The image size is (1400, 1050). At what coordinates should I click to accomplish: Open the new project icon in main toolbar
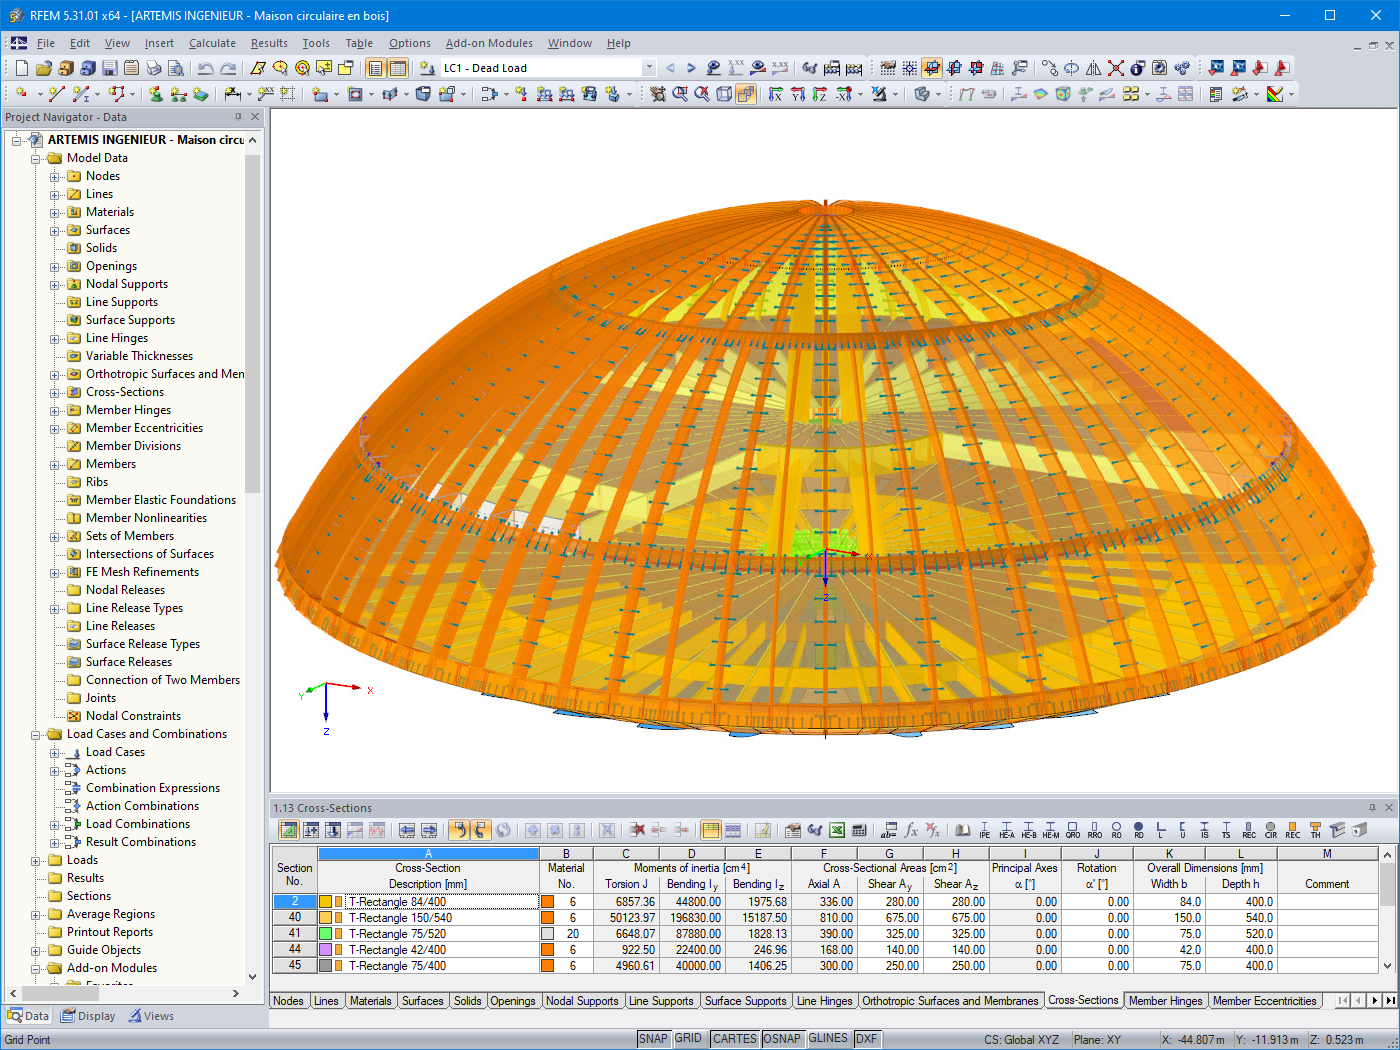click(x=21, y=68)
